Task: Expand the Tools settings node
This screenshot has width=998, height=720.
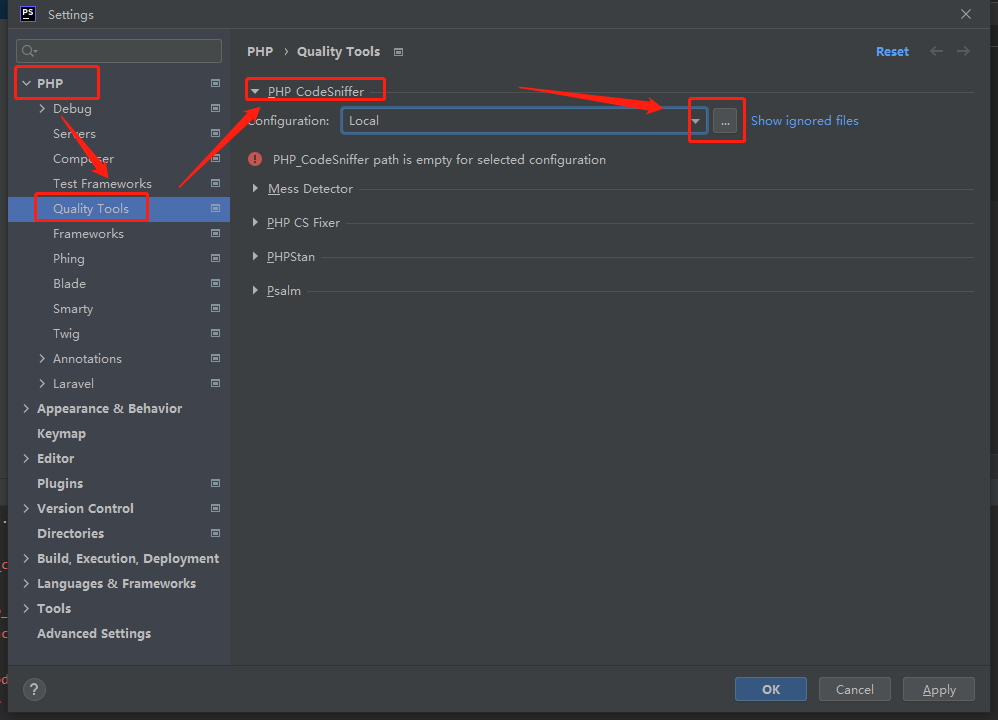Action: pos(26,608)
